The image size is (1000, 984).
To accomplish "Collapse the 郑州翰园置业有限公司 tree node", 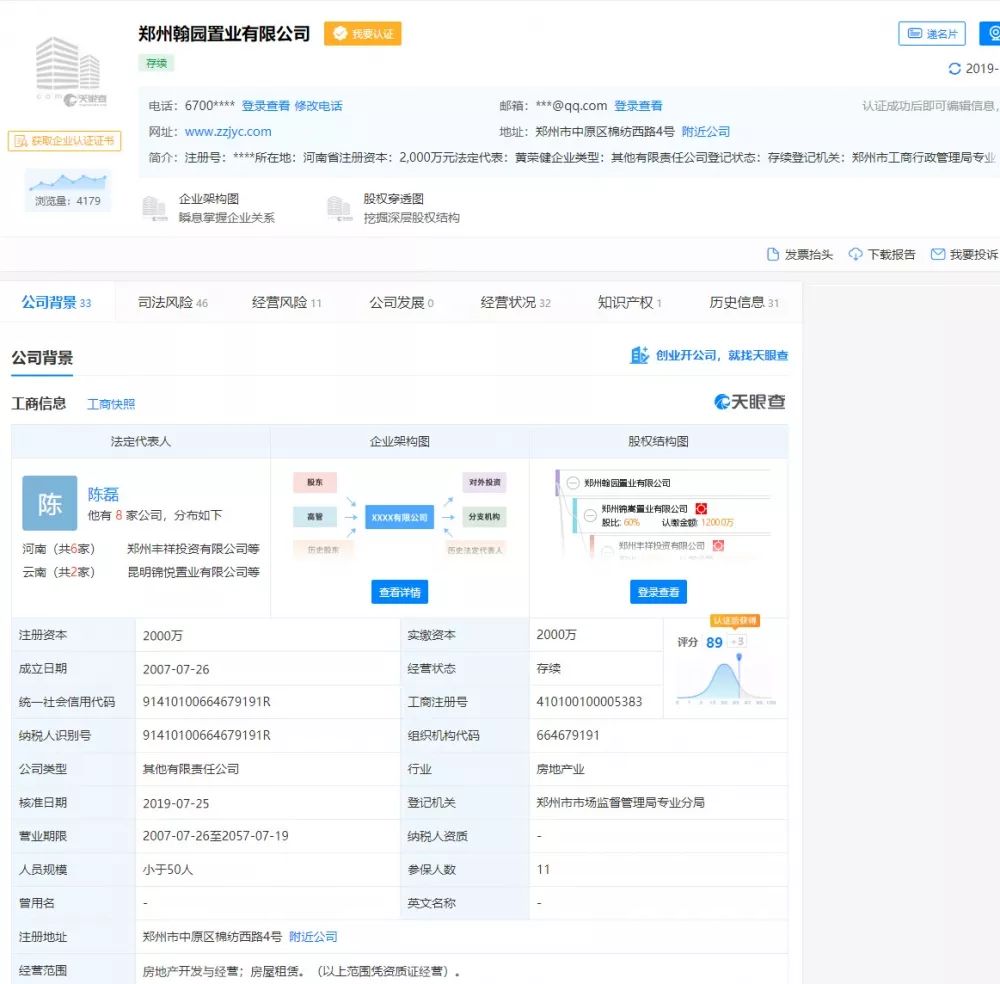I will pyautogui.click(x=573, y=483).
